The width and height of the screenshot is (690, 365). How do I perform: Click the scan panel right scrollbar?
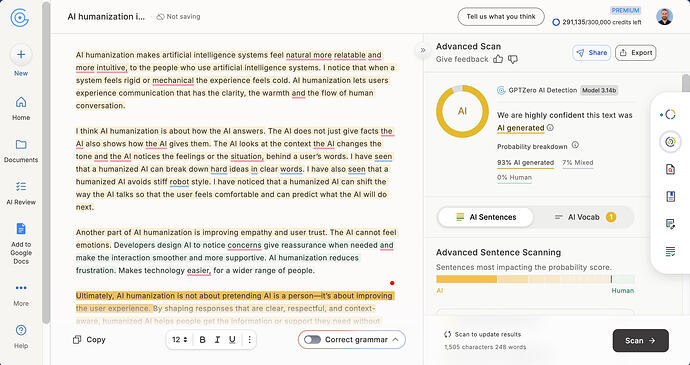pyautogui.click(x=686, y=84)
